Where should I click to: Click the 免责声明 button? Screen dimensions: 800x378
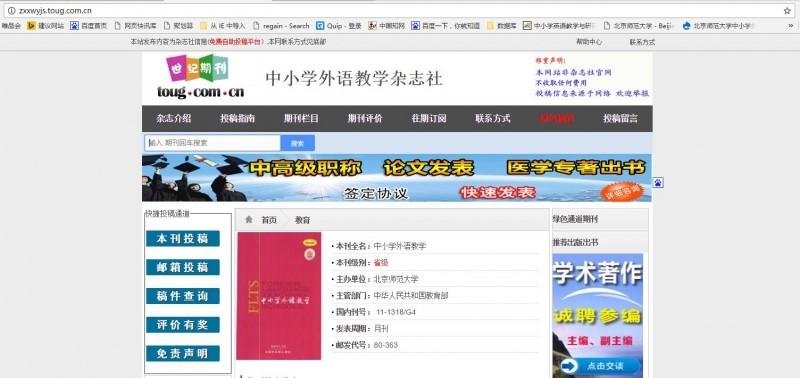click(183, 353)
